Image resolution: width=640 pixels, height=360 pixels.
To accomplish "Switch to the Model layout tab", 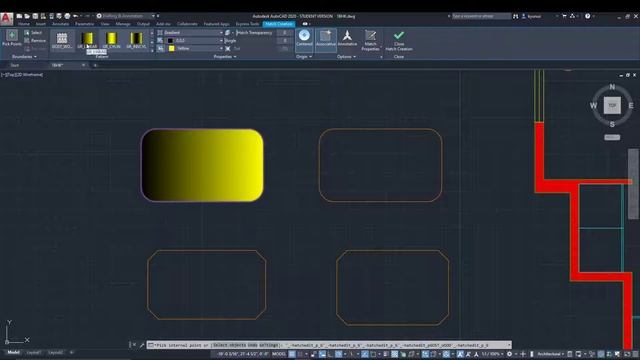I will tap(13, 352).
